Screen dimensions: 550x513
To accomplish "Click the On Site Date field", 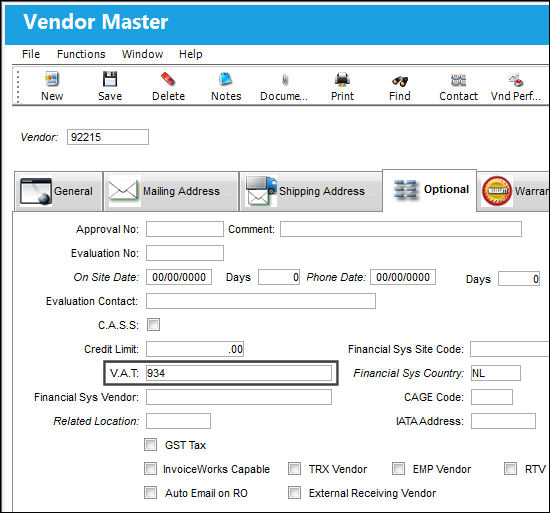I will 179,277.
